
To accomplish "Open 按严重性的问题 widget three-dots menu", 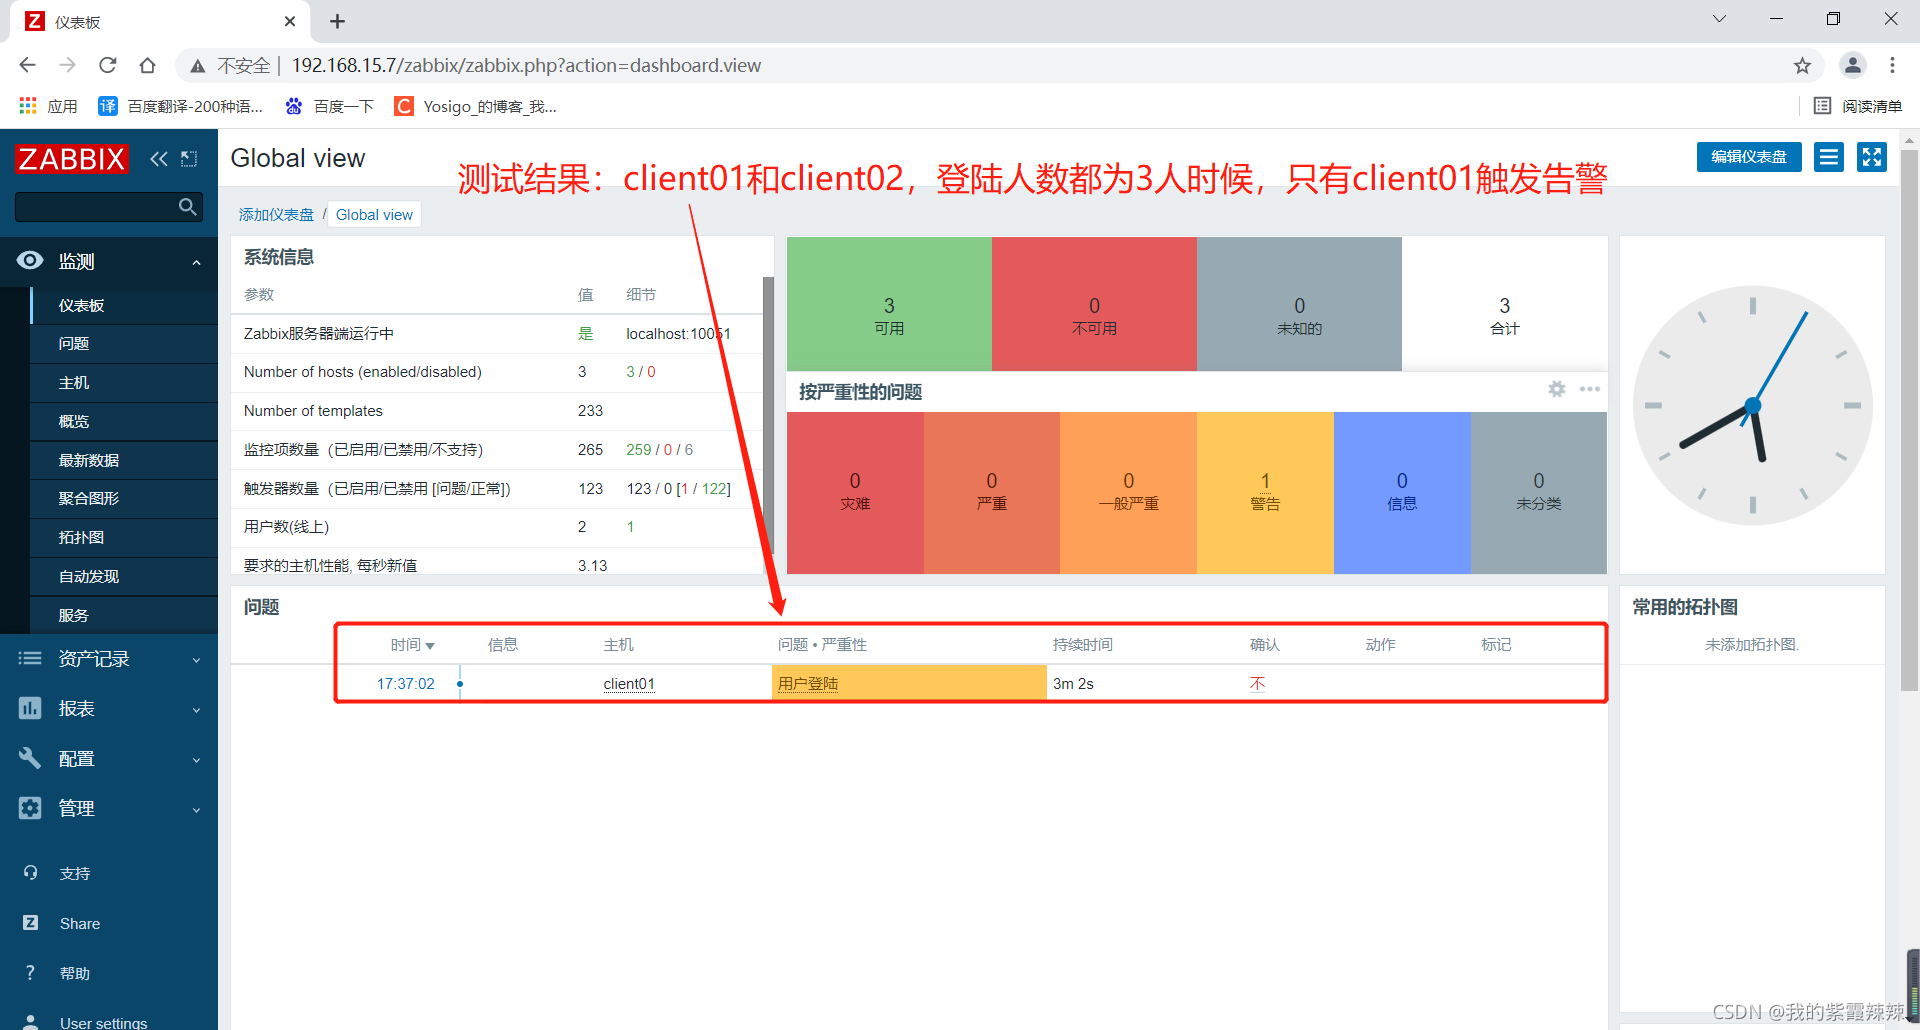I will tap(1590, 389).
